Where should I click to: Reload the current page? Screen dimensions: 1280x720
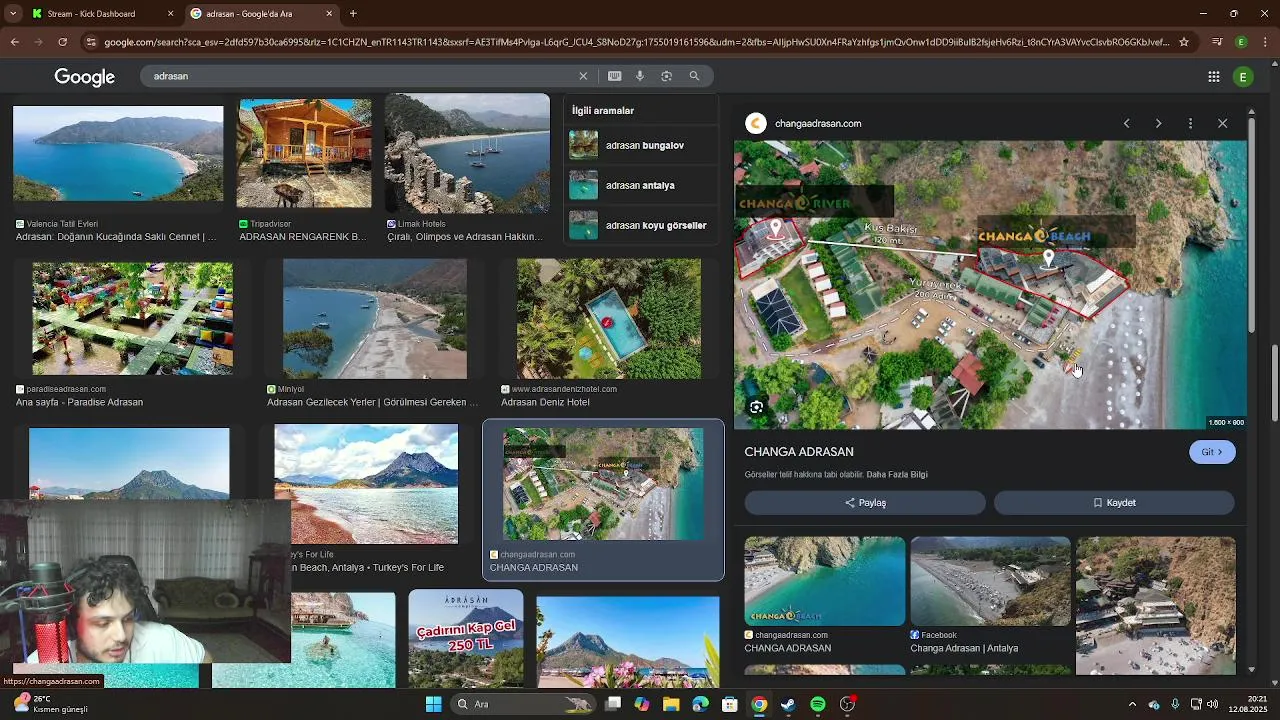click(62, 42)
